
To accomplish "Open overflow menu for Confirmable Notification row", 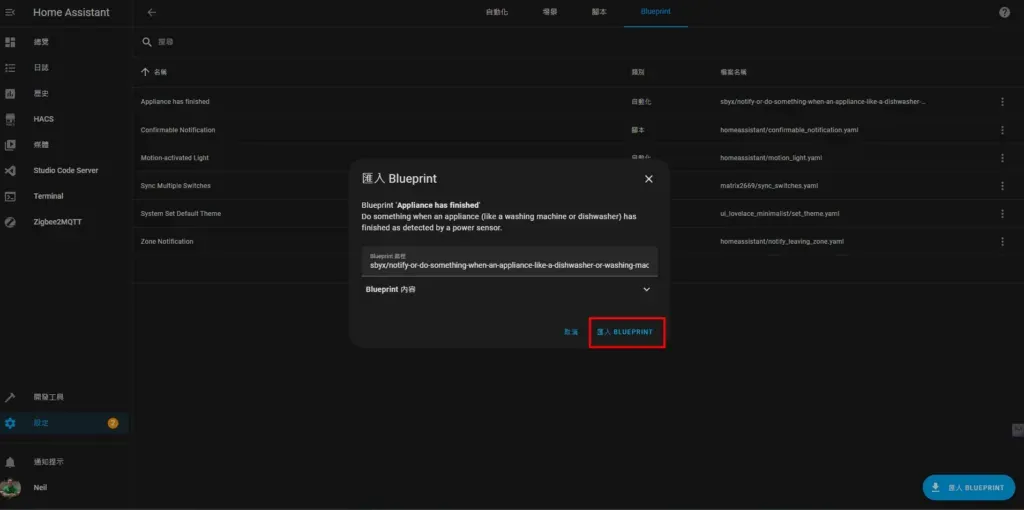I will [x=1003, y=130].
